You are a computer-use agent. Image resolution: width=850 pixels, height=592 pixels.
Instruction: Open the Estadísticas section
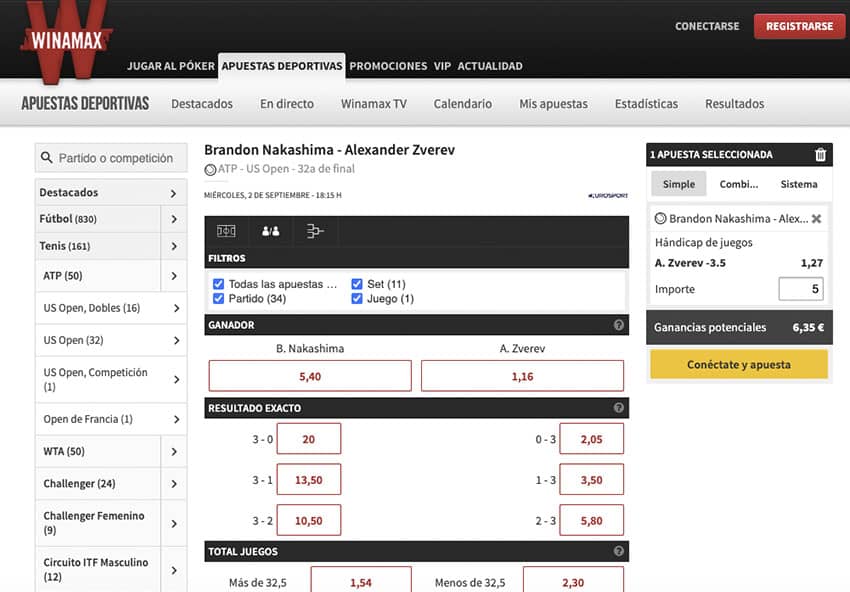(x=646, y=104)
